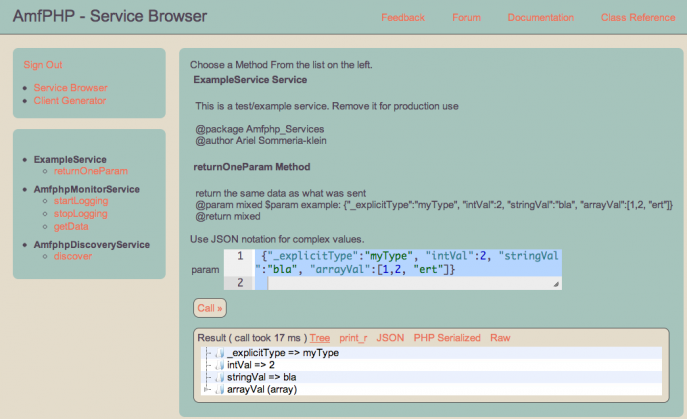Click 'Choose a Method From the list' text
Screen dimensions: 687x419
pyautogui.click(x=281, y=65)
